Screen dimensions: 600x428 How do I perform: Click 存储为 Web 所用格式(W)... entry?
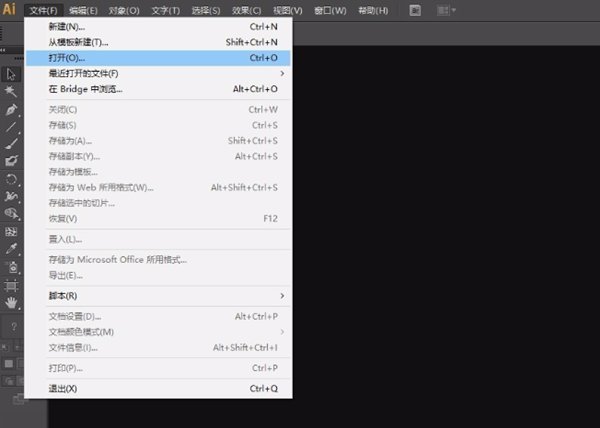(158, 187)
